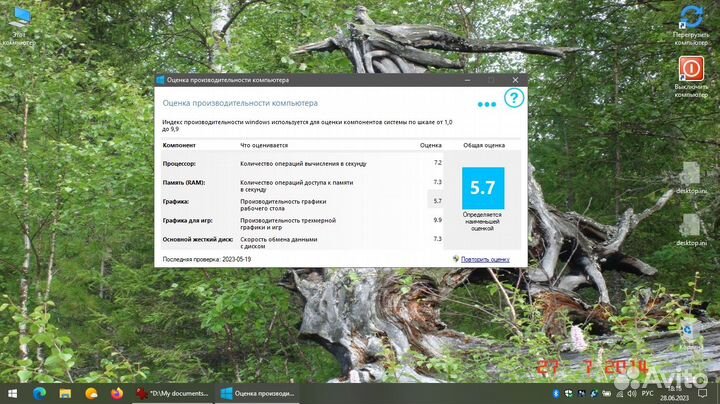Minimize the Оценка производительности window
The image size is (720, 404).
467,80
